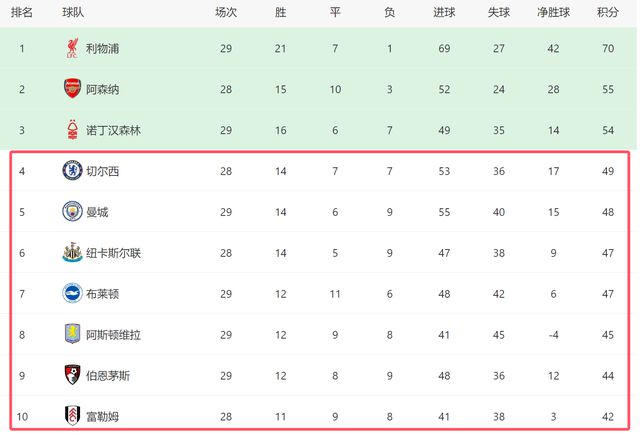Click the Brighton club crest icon

[72, 294]
